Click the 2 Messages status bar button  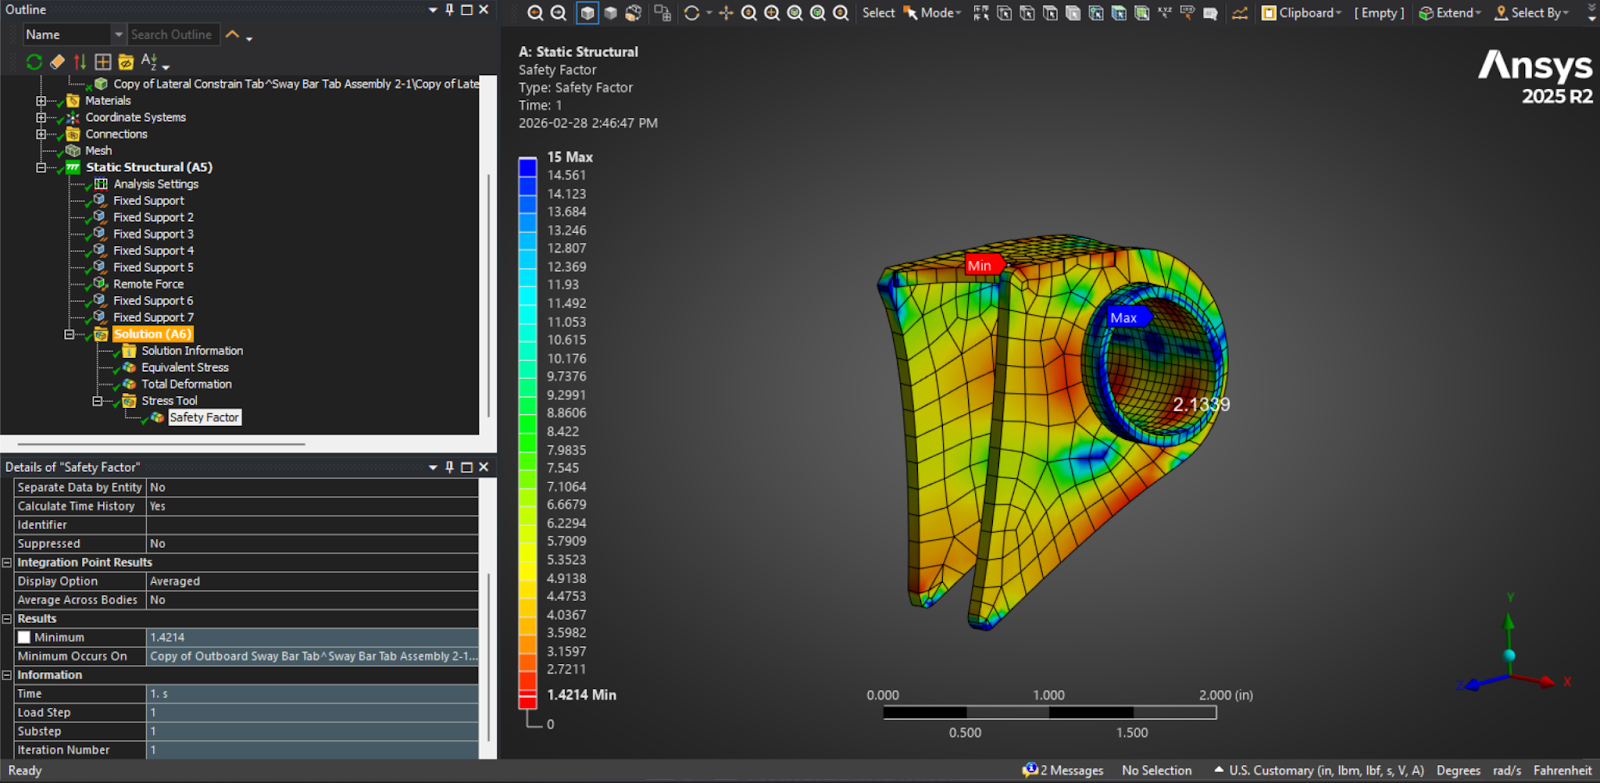[1064, 770]
